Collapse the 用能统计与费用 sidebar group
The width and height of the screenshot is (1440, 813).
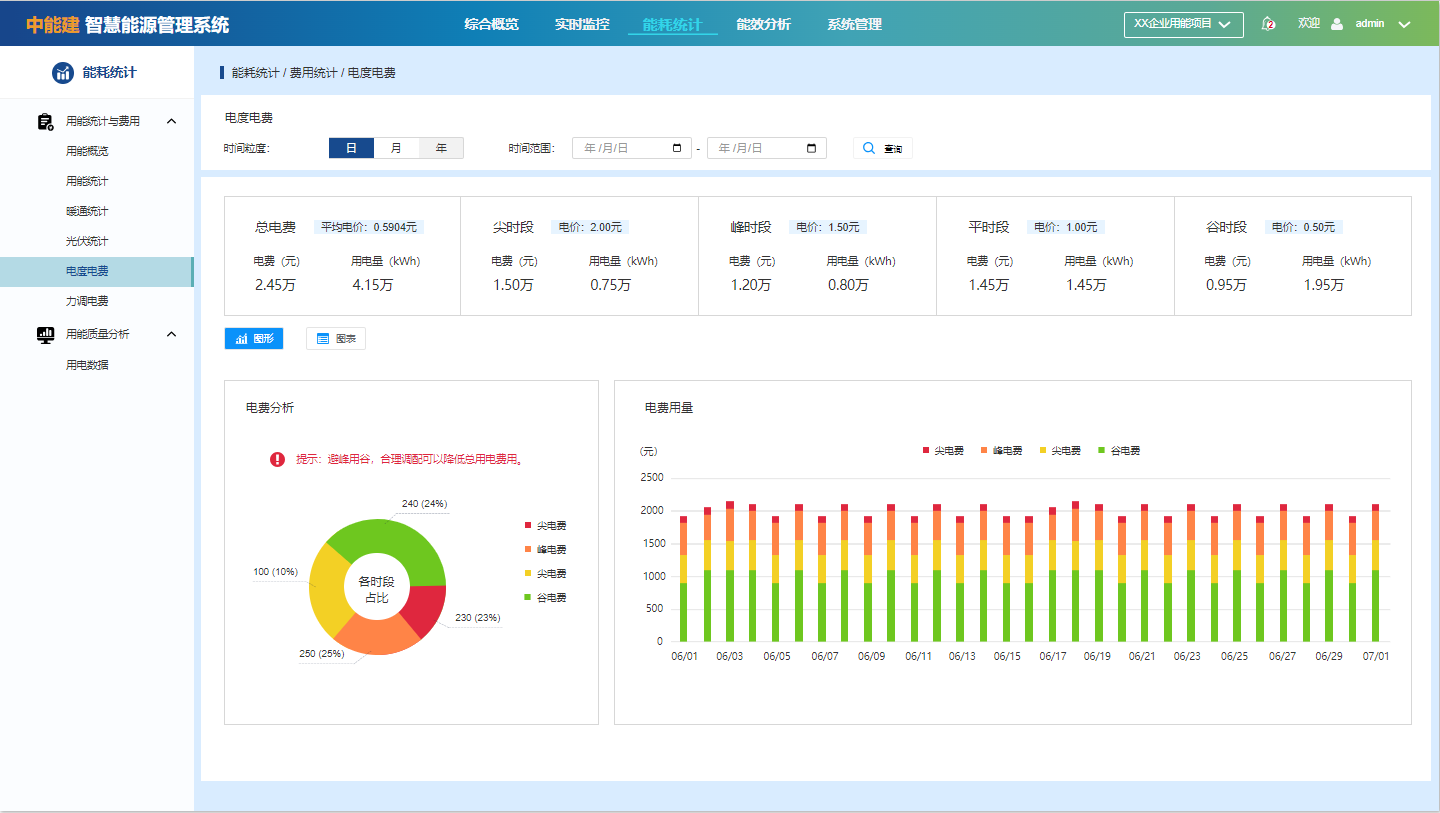[x=171, y=121]
